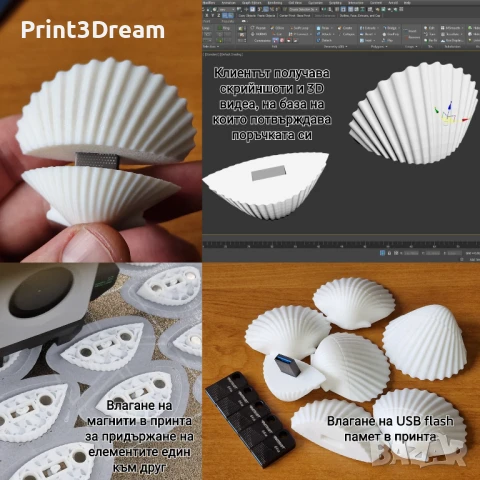The height and width of the screenshot is (480, 480).
Task: Open the Arnold menu
Action: click(393, 2)
